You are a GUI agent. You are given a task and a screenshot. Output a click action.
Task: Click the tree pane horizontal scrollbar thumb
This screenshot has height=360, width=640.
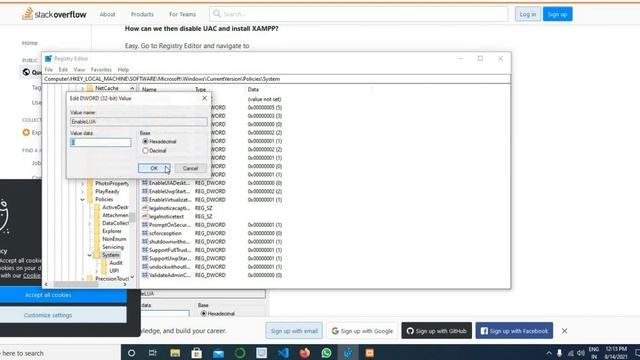point(76,284)
